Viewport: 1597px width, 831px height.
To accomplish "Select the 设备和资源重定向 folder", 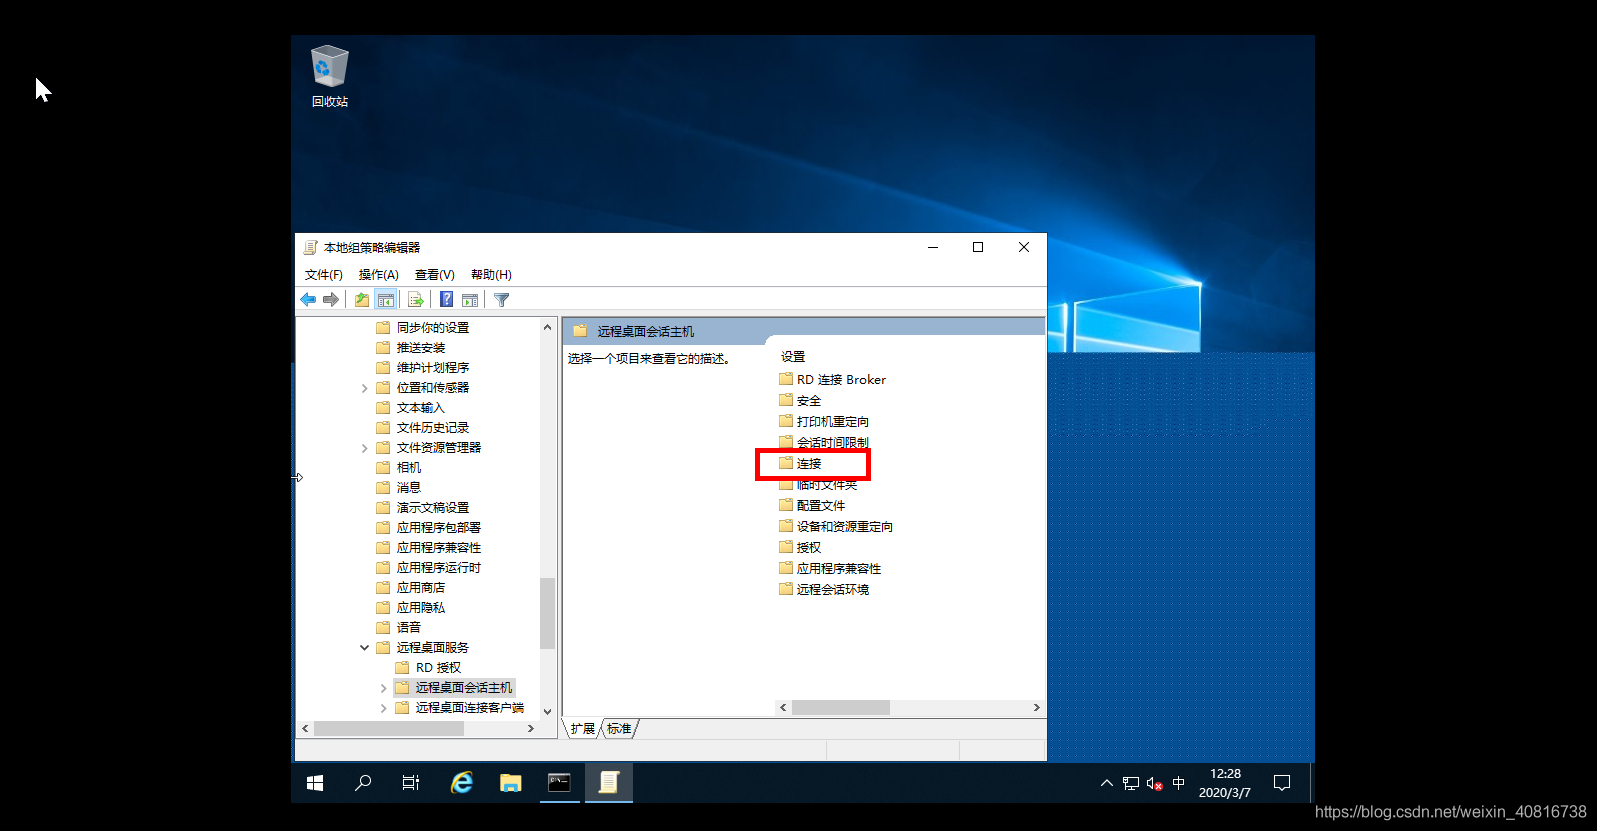I will (844, 527).
